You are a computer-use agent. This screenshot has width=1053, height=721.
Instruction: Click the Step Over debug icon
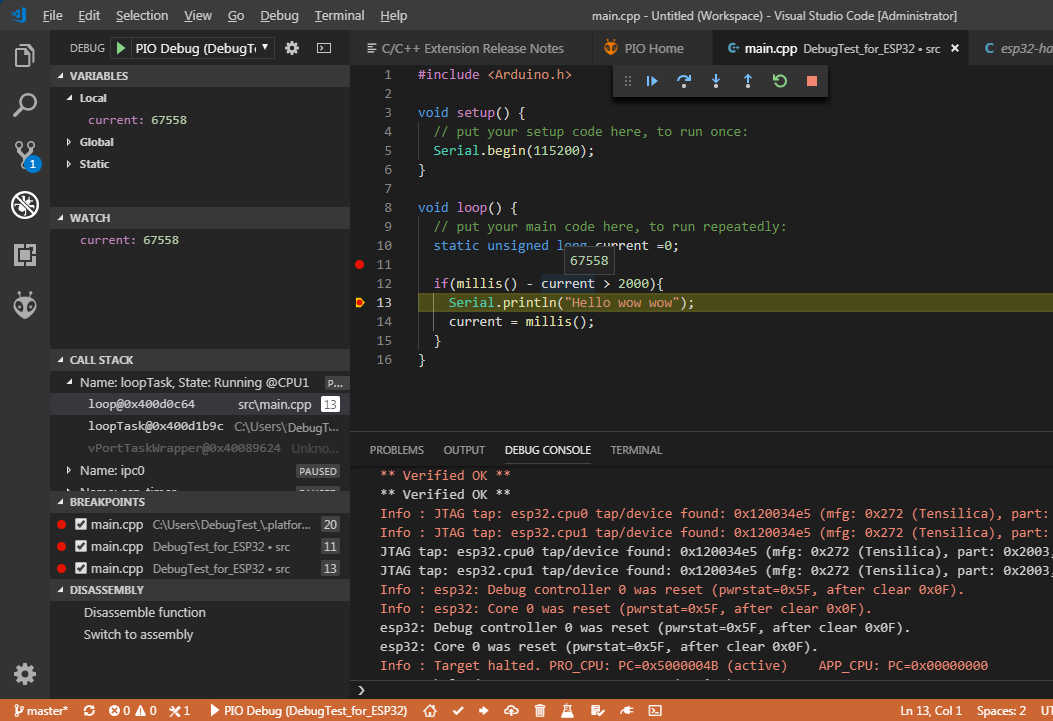click(x=684, y=81)
